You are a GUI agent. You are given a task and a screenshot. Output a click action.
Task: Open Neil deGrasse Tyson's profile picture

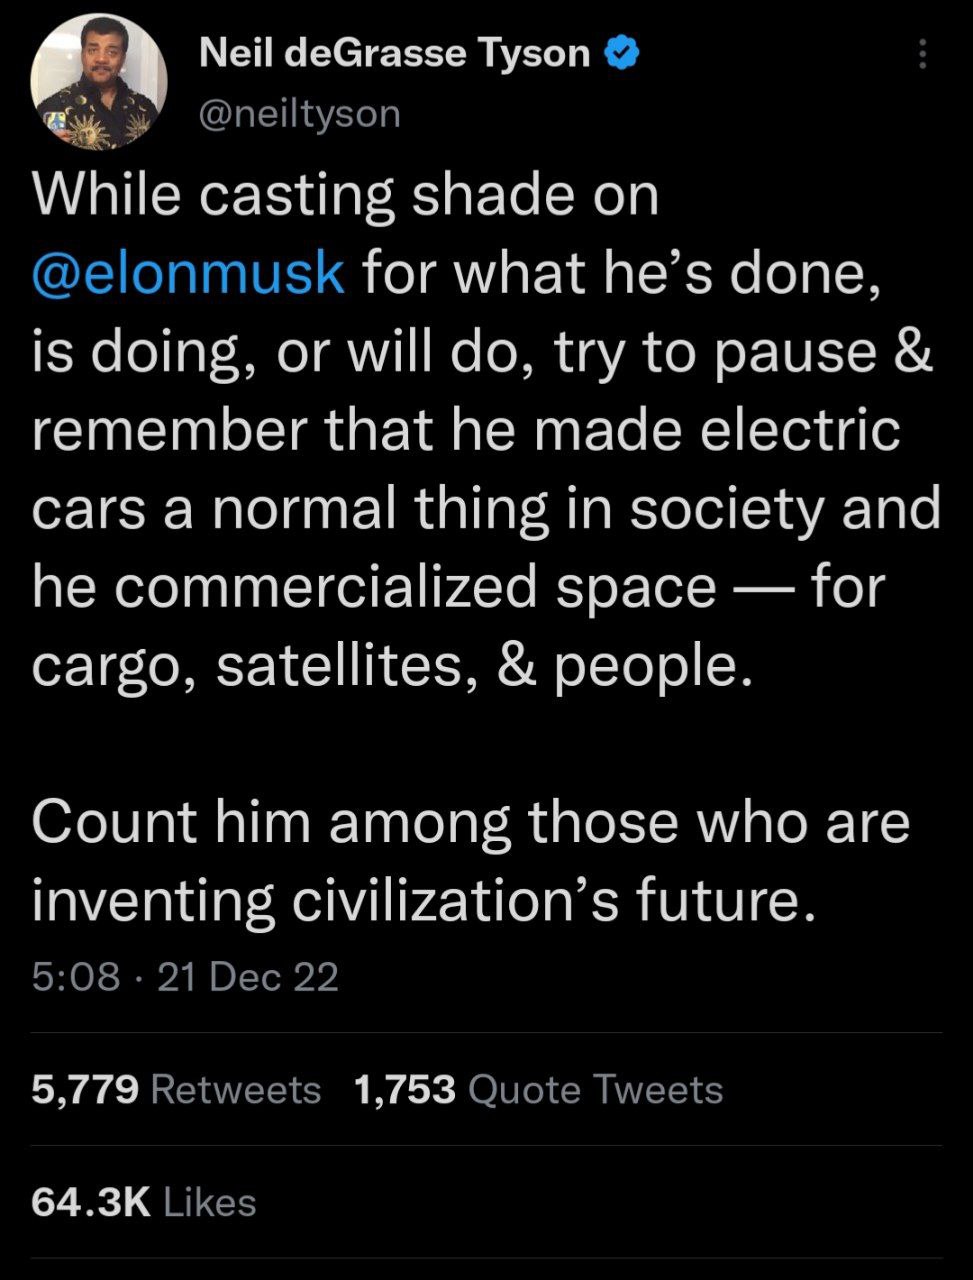(98, 82)
